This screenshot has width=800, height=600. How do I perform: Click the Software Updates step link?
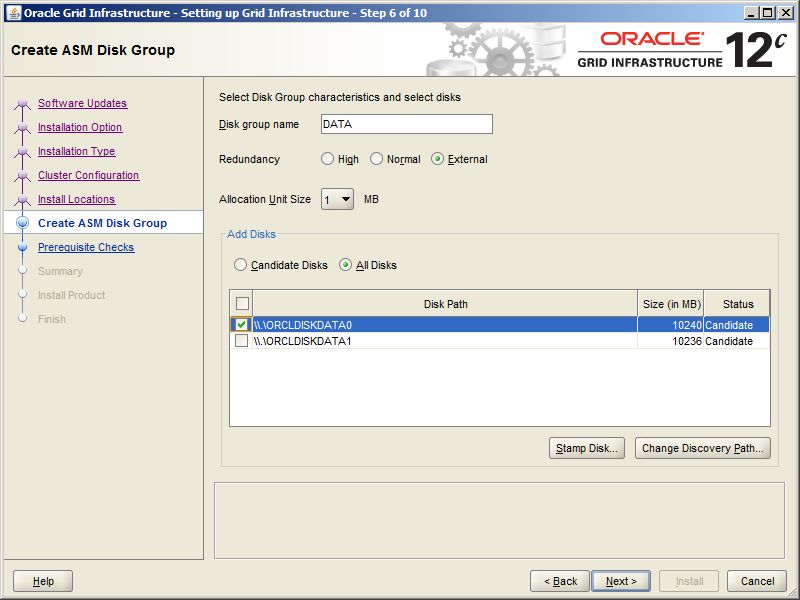[x=83, y=103]
